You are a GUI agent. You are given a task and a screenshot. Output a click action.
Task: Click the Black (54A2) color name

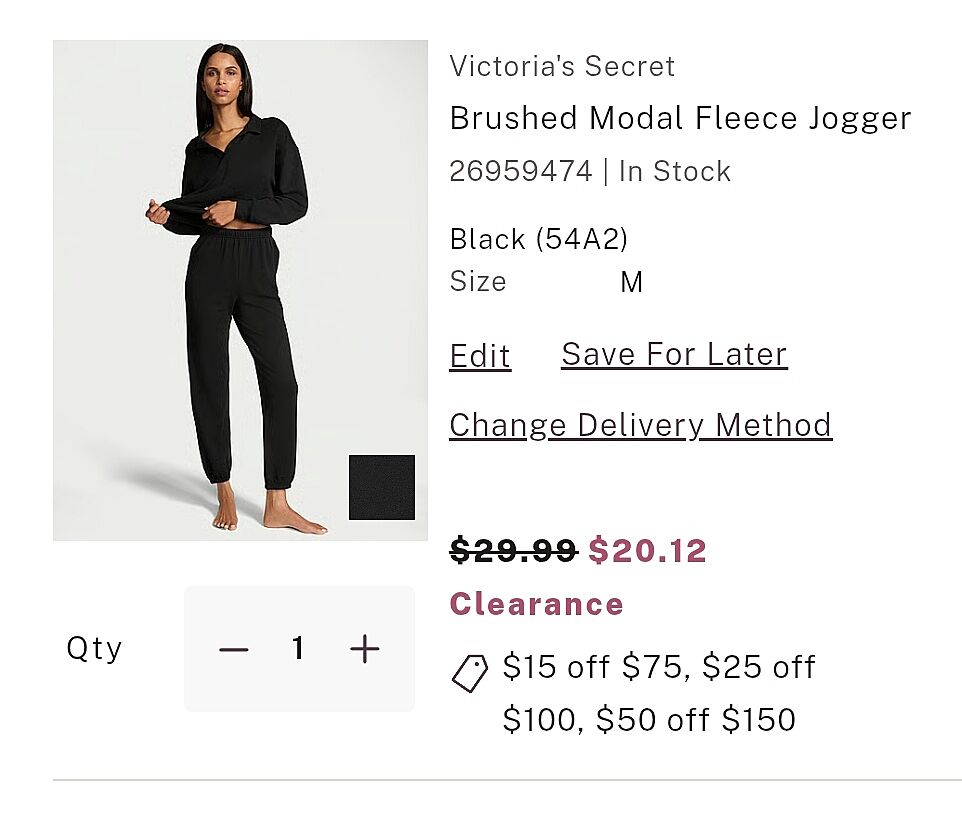539,239
